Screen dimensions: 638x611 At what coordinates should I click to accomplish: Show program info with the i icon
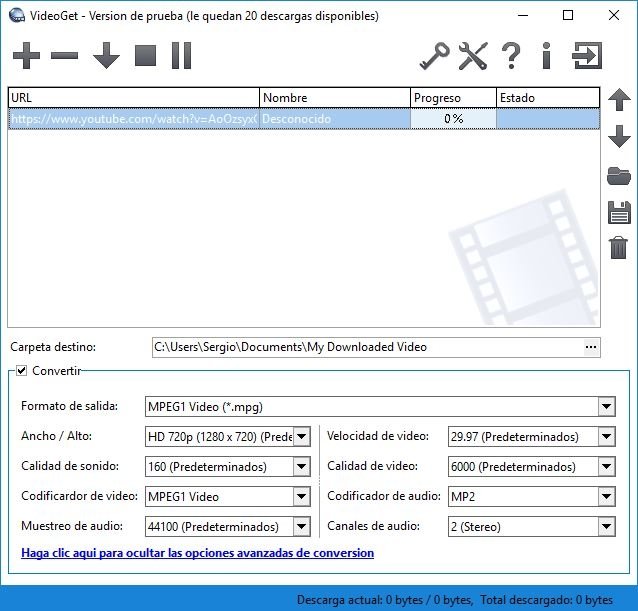[546, 56]
